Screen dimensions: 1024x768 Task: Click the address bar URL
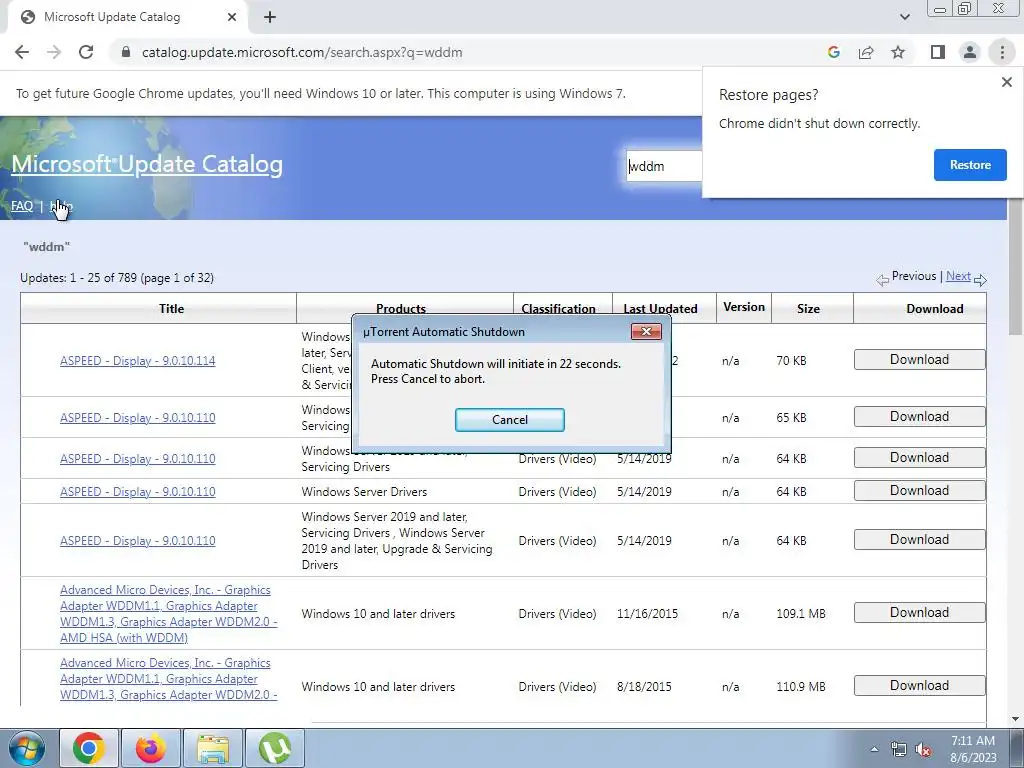[302, 52]
